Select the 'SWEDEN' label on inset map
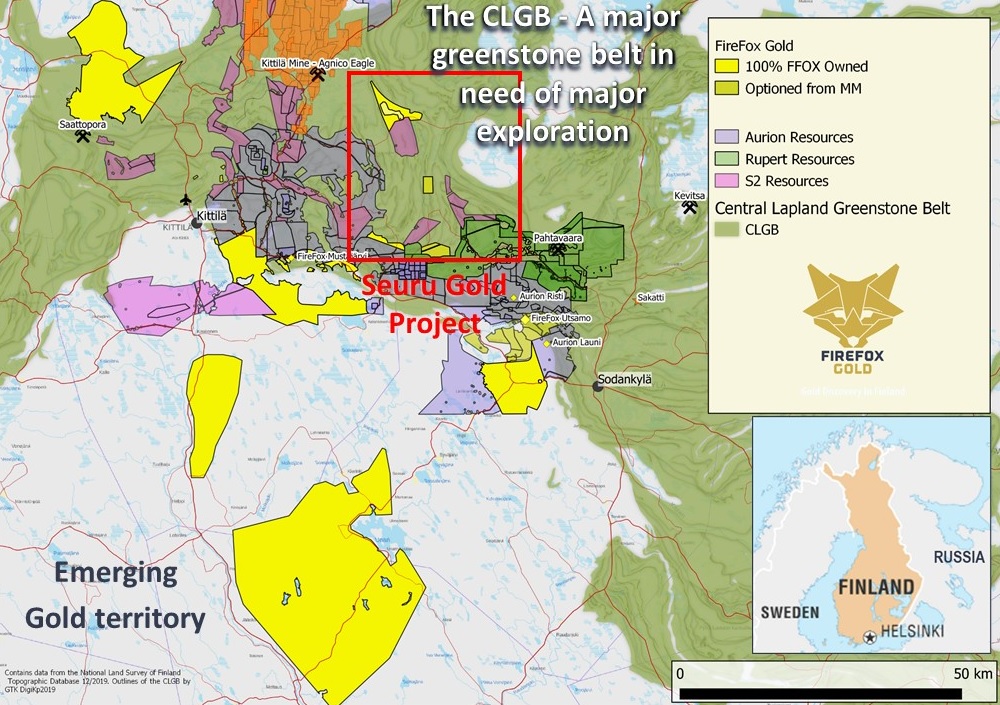The width and height of the screenshot is (1000, 705). tap(790, 612)
